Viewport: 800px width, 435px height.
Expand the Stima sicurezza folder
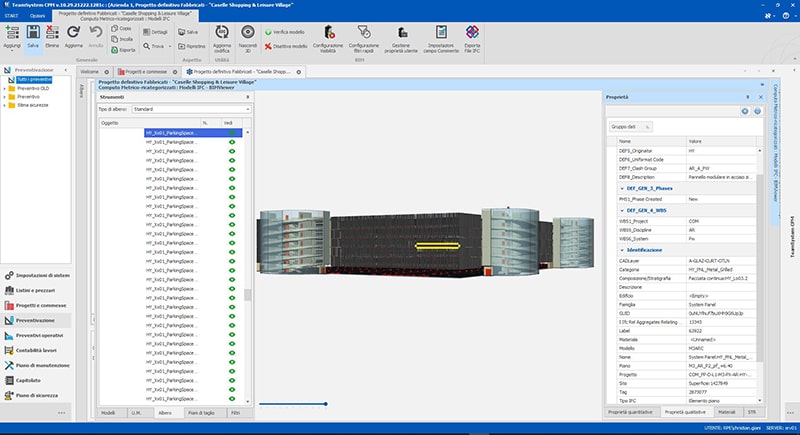pyautogui.click(x=5, y=105)
